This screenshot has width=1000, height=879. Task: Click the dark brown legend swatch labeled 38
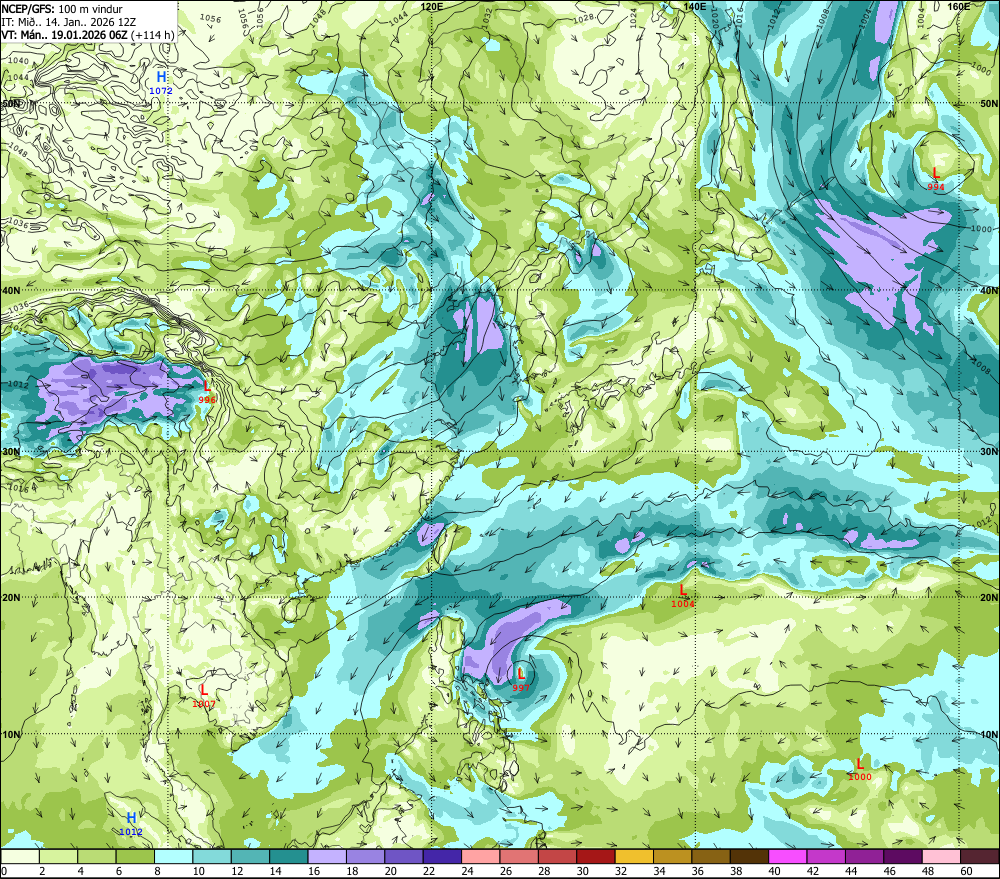click(749, 857)
